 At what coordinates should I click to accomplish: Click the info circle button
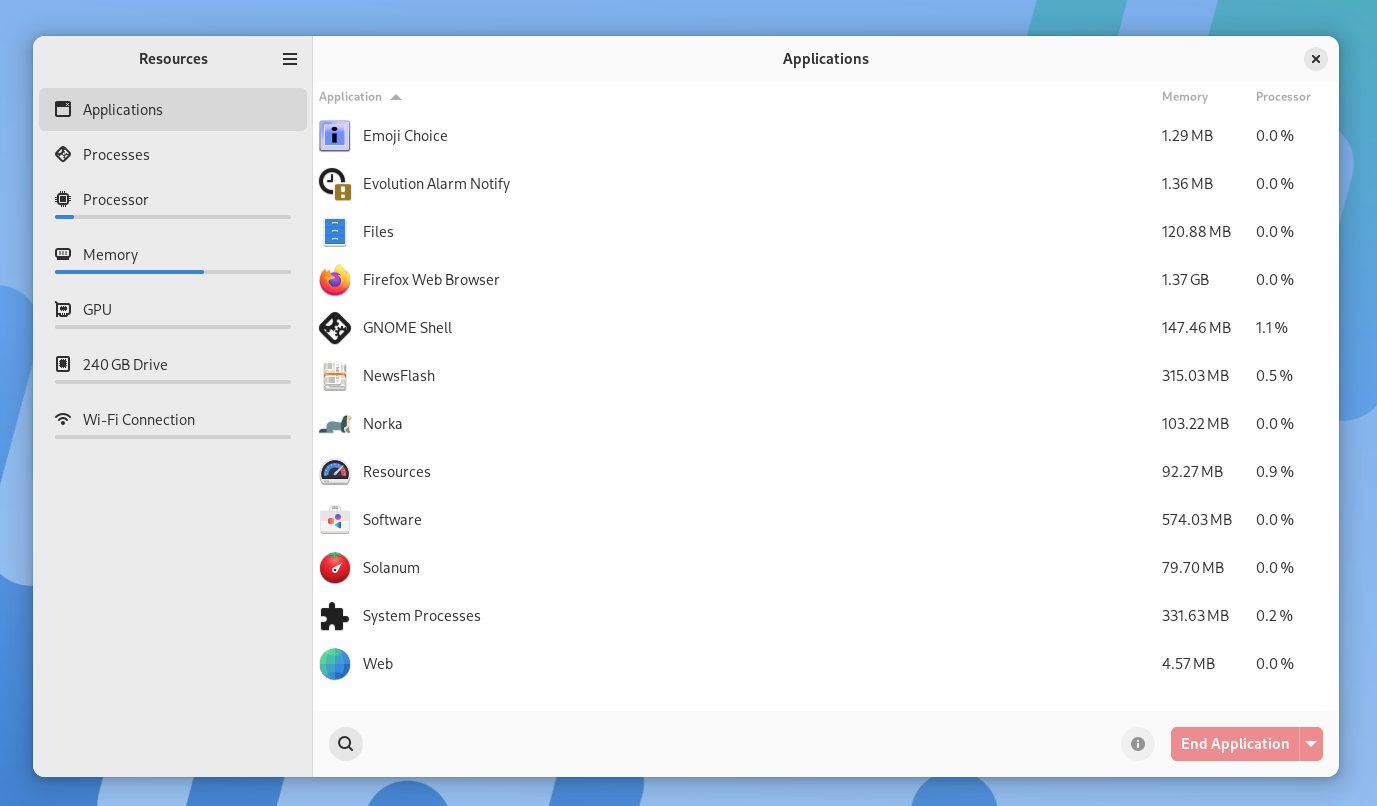click(1138, 744)
